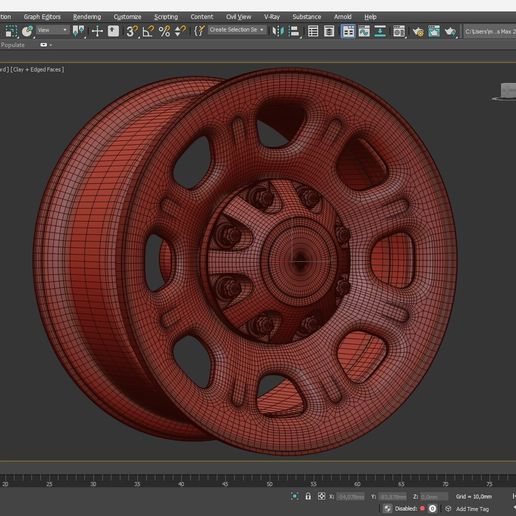The width and height of the screenshot is (516, 516).
Task: Open the Scripting menu
Action: tap(166, 17)
